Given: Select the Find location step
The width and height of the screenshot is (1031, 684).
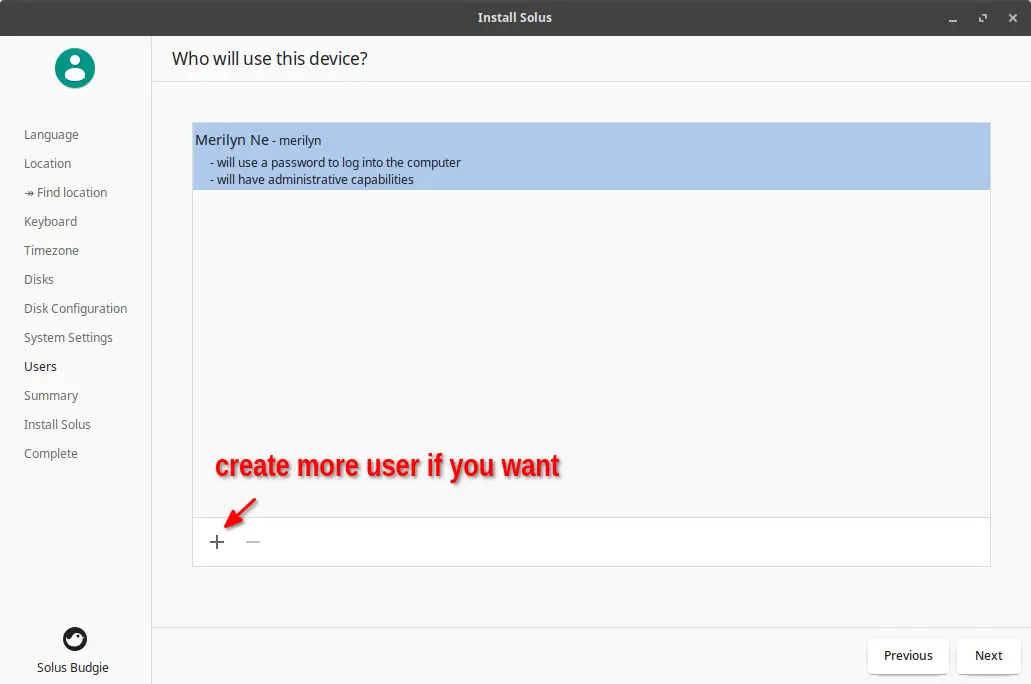Looking at the screenshot, I should [x=66, y=193].
